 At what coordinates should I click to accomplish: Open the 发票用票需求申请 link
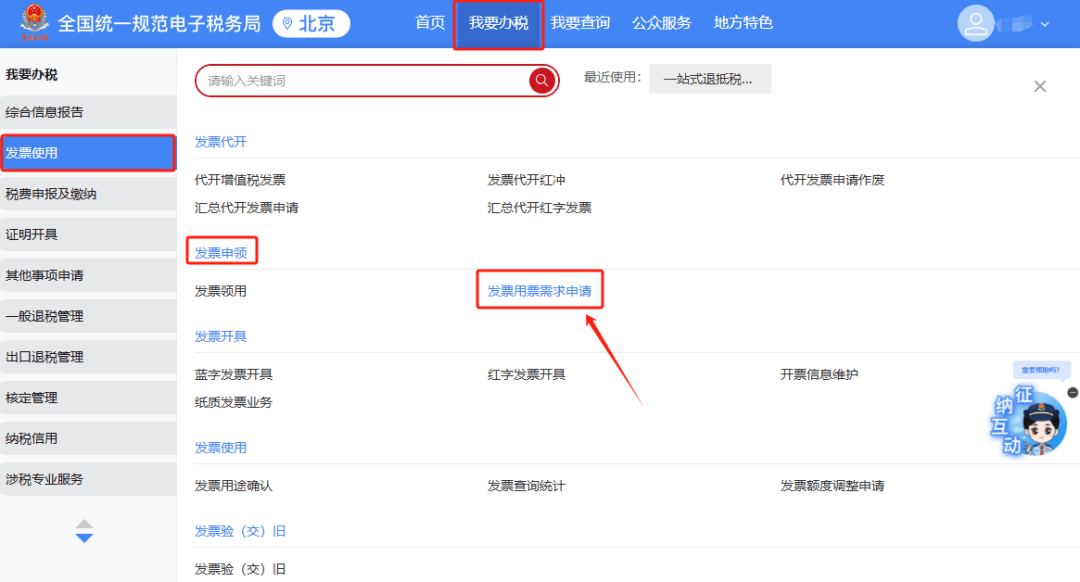coord(540,288)
